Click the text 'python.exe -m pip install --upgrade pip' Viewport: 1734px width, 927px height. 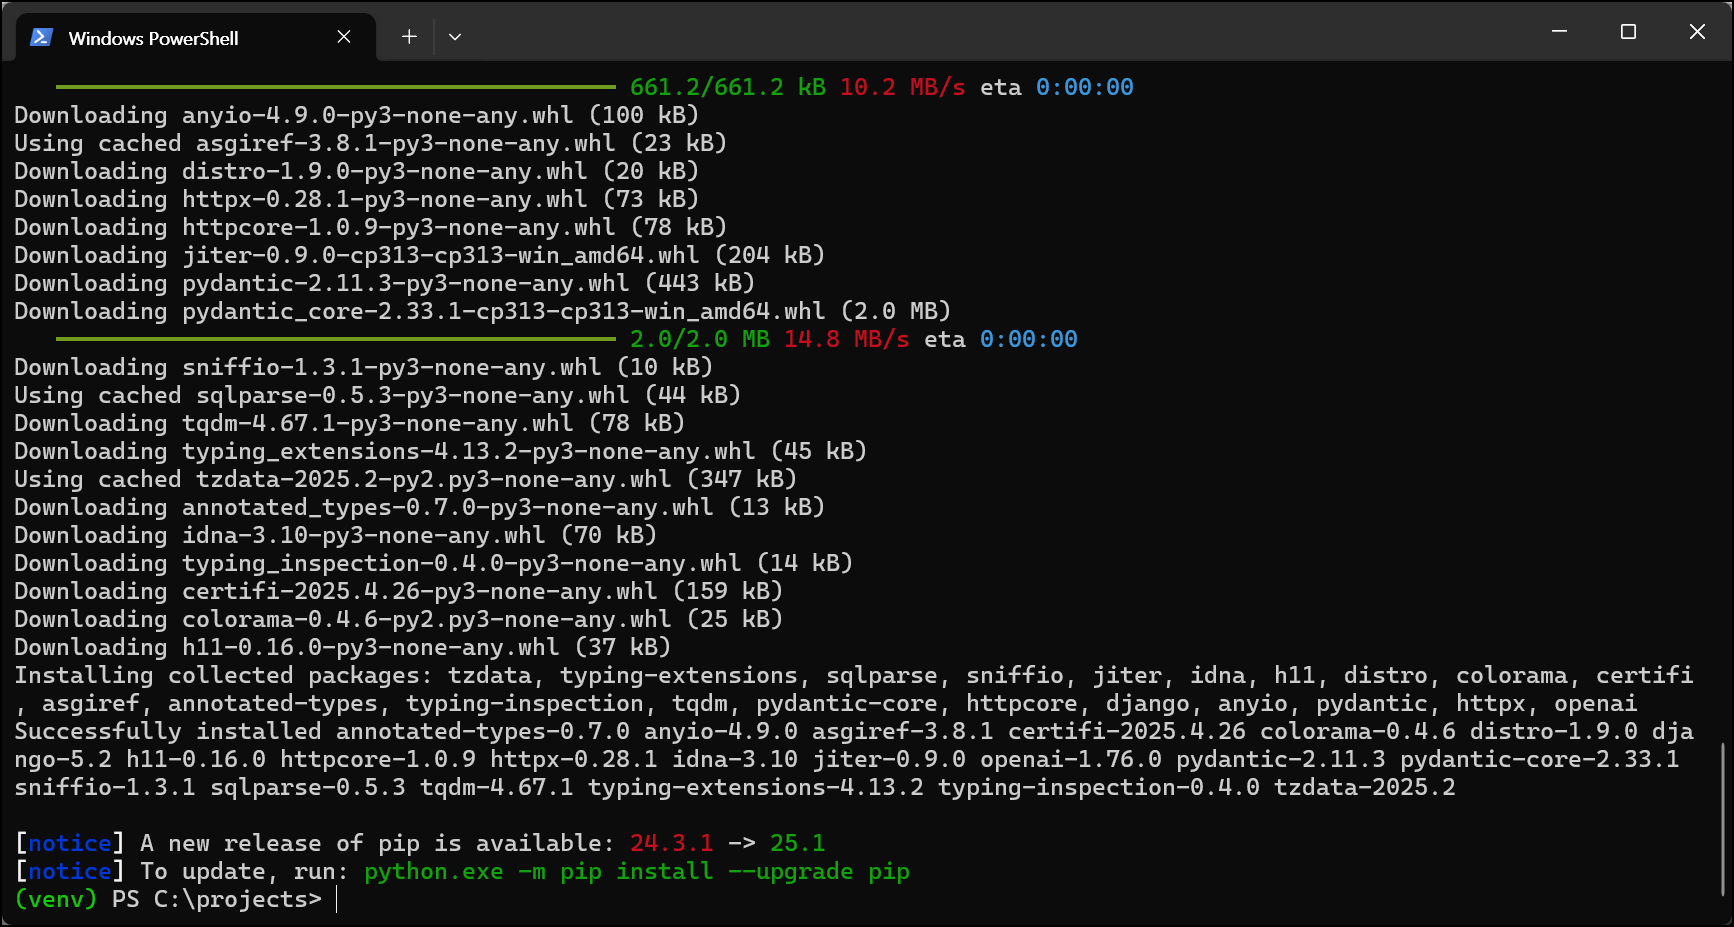(637, 871)
